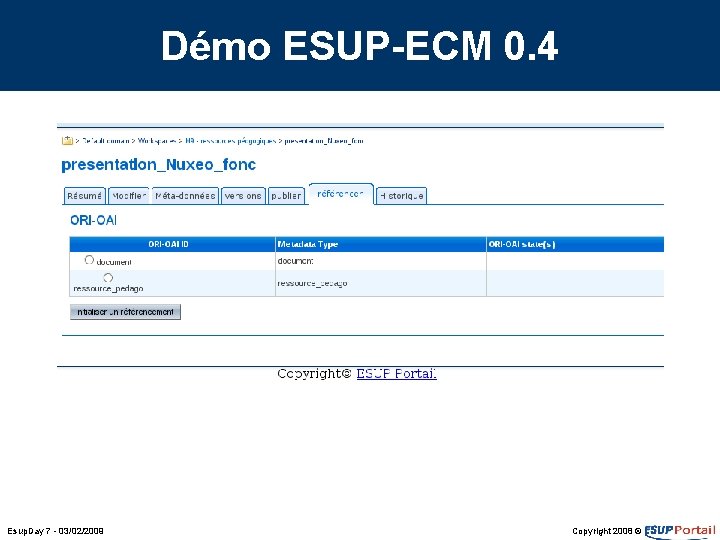Open the publier tab
Screen dimensions: 720x540
point(286,196)
